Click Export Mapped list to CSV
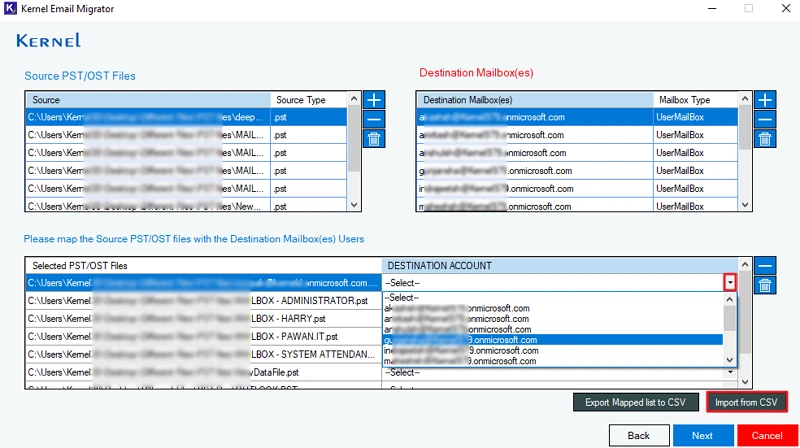The width and height of the screenshot is (800, 448). pyautogui.click(x=635, y=403)
